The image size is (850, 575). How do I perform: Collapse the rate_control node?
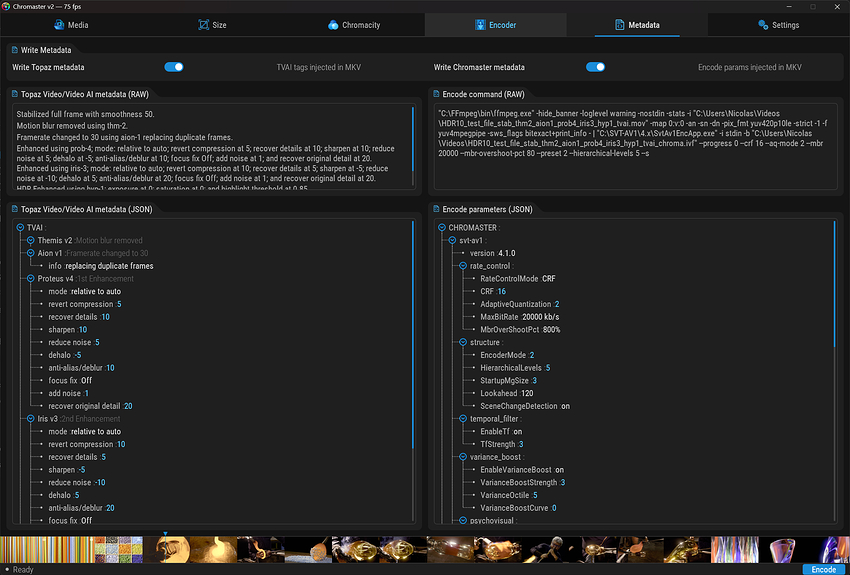coord(463,266)
